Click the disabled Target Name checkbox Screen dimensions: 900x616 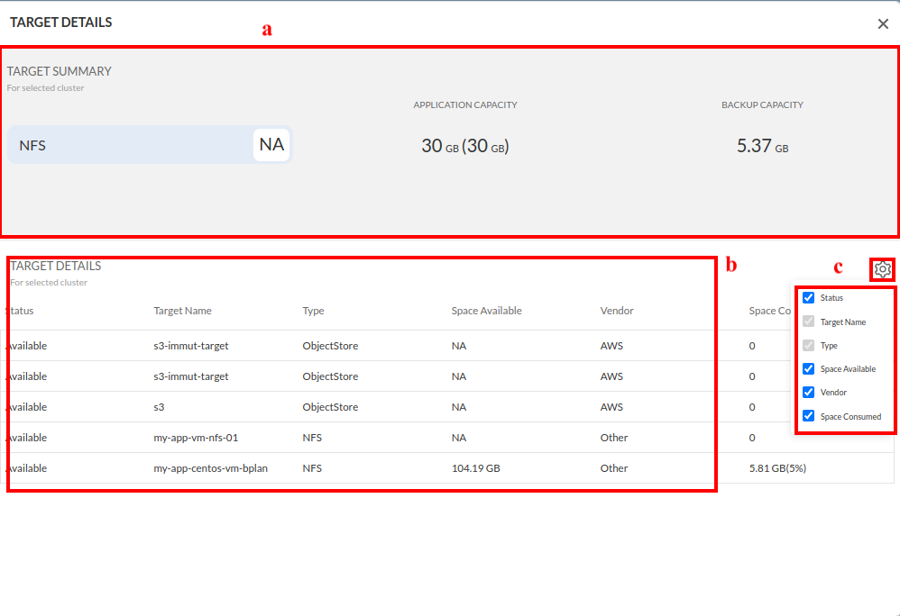(x=809, y=322)
